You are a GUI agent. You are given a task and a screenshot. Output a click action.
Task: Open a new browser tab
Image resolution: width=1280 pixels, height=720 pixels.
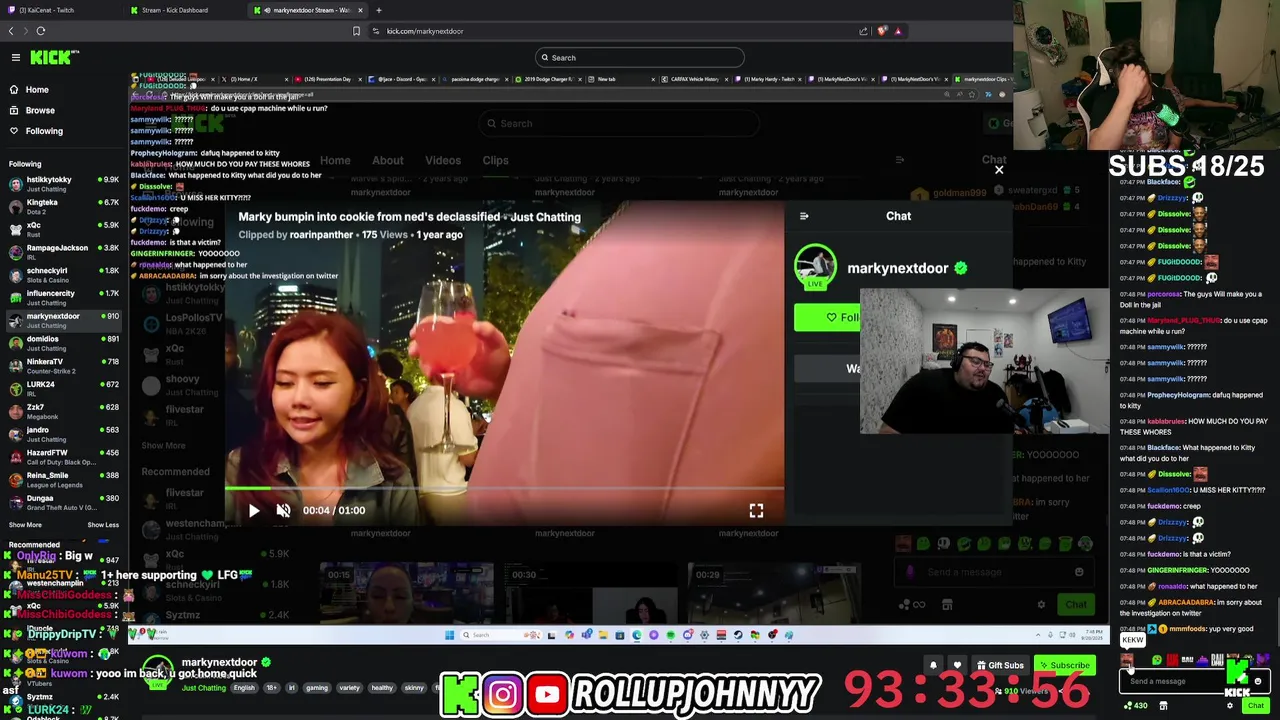click(378, 10)
